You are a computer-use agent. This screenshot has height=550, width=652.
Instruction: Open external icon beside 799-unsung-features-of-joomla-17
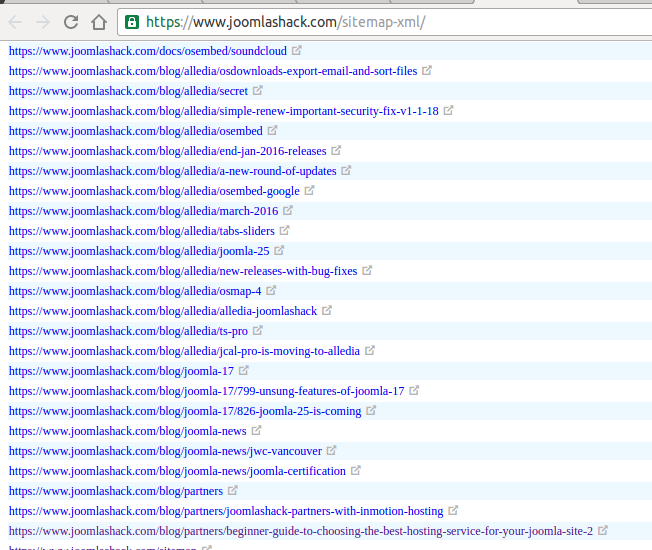pos(414,390)
